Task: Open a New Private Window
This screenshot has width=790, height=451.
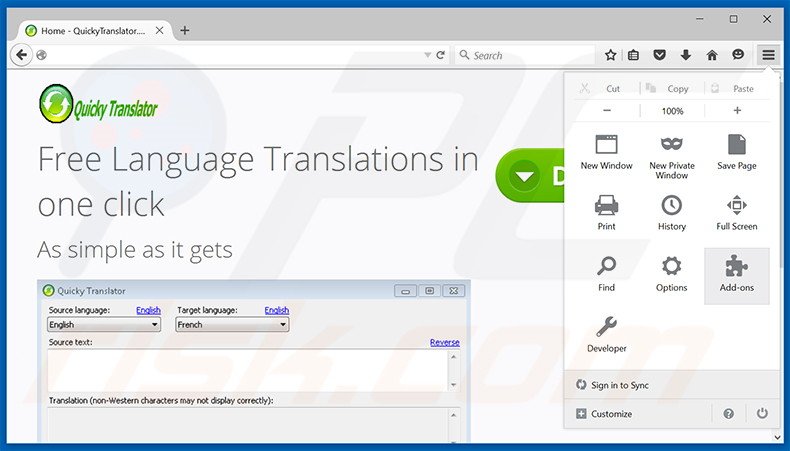Action: coord(672,156)
